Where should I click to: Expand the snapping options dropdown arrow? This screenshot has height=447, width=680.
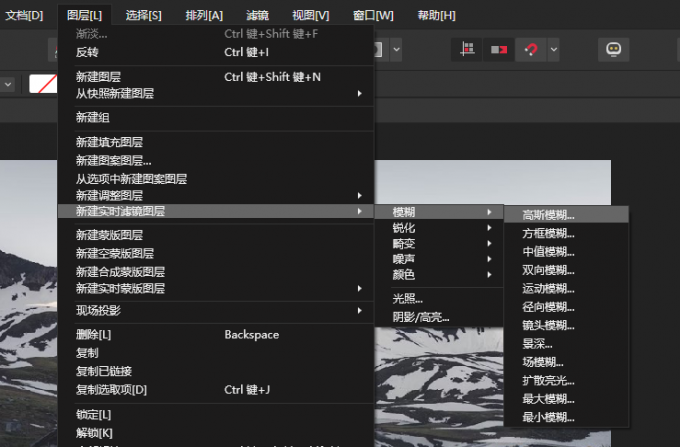pyautogui.click(x=553, y=49)
